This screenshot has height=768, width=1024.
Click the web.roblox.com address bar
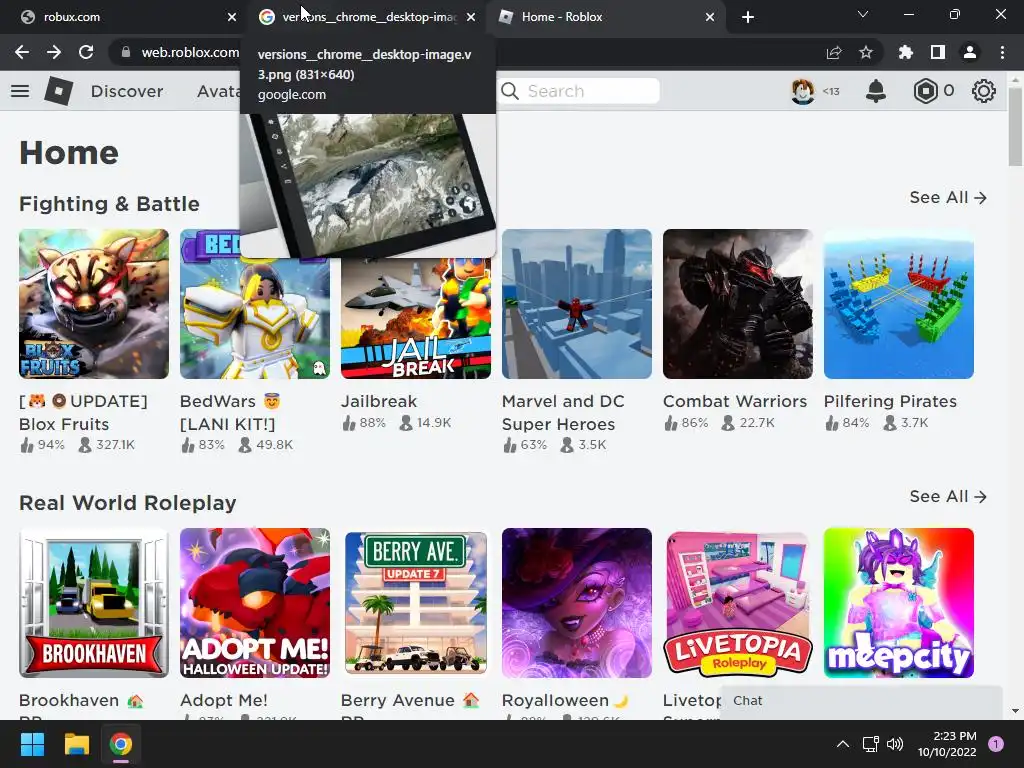click(190, 52)
